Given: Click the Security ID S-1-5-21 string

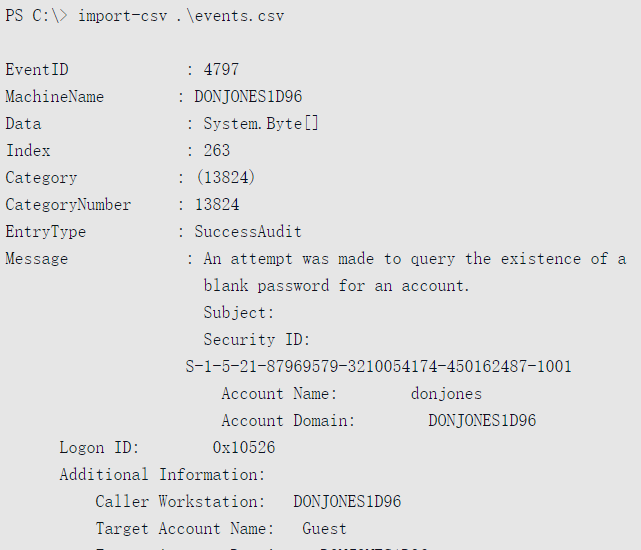Looking at the screenshot, I should [x=379, y=367].
